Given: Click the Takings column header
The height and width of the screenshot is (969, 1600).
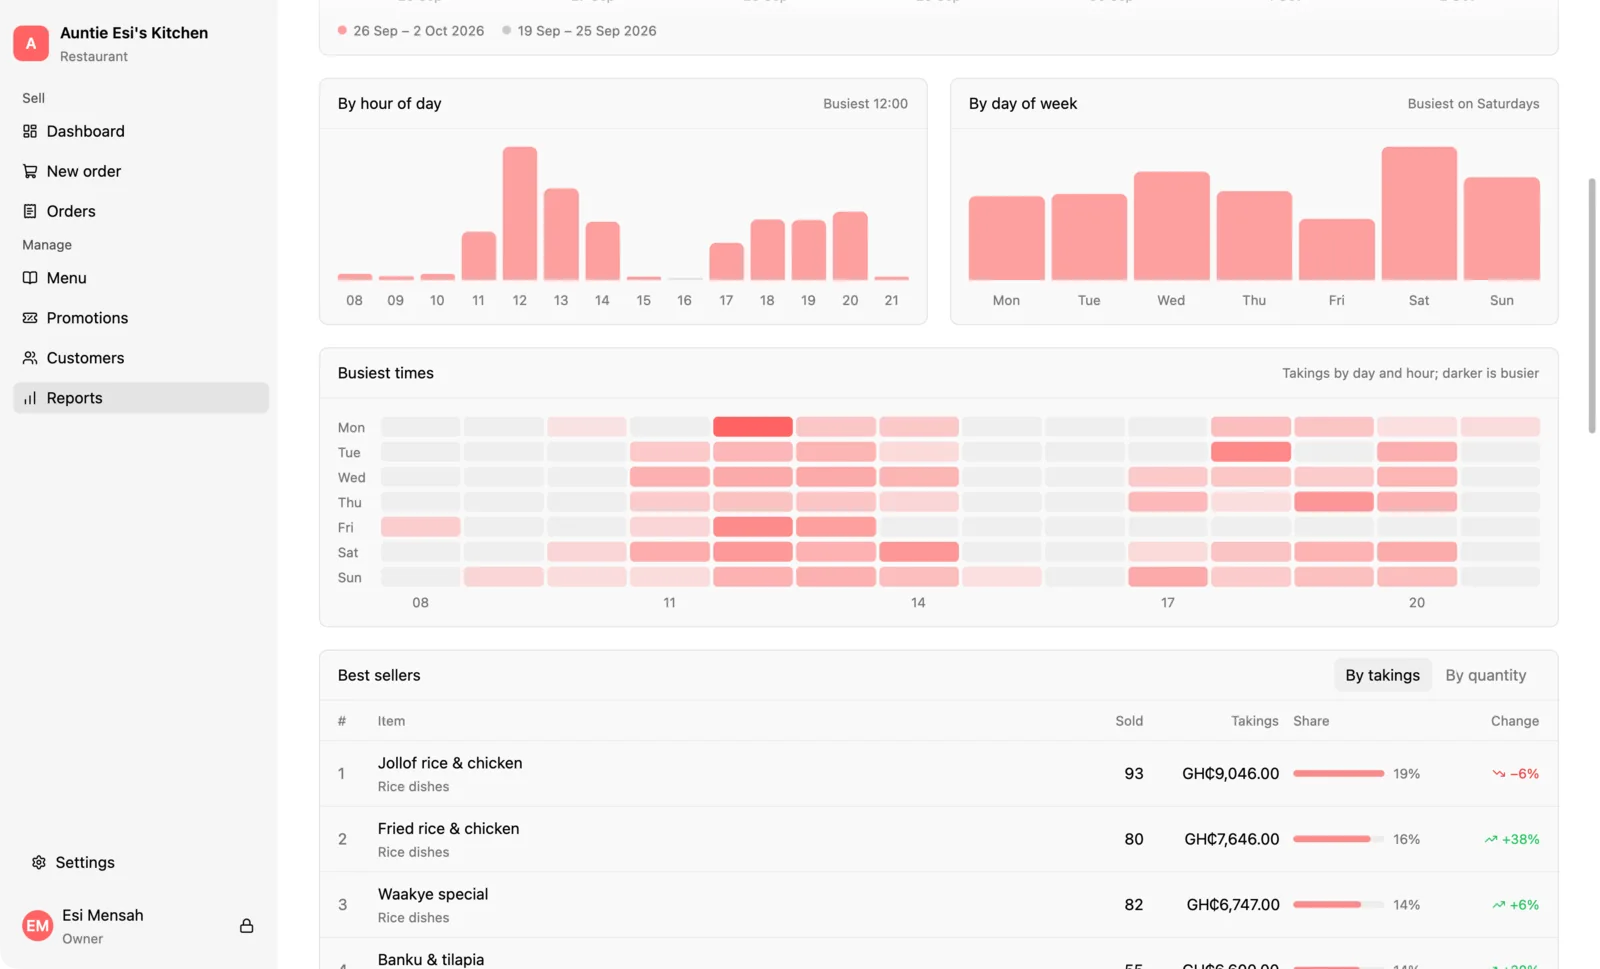Looking at the screenshot, I should click(x=1254, y=721).
